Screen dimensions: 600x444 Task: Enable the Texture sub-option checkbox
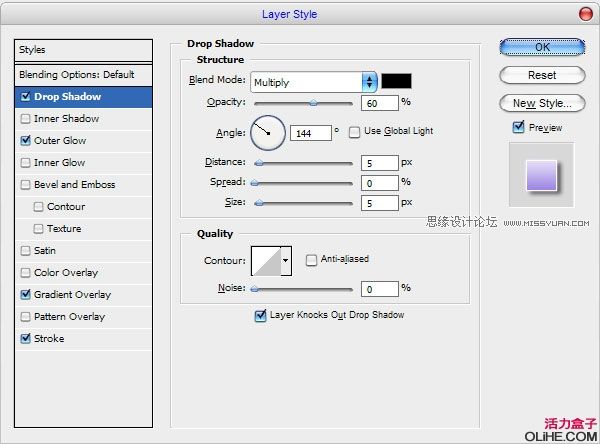point(38,229)
